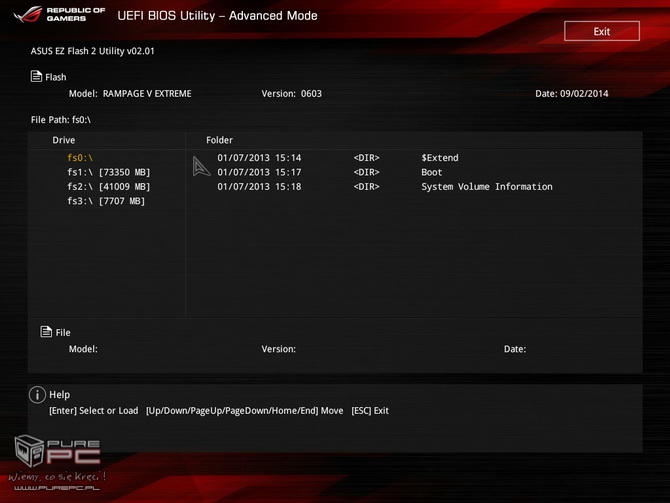Screen dimensions: 670x503
Task: Click the <DIR> tag in the $Extend row
Action: (x=366, y=158)
